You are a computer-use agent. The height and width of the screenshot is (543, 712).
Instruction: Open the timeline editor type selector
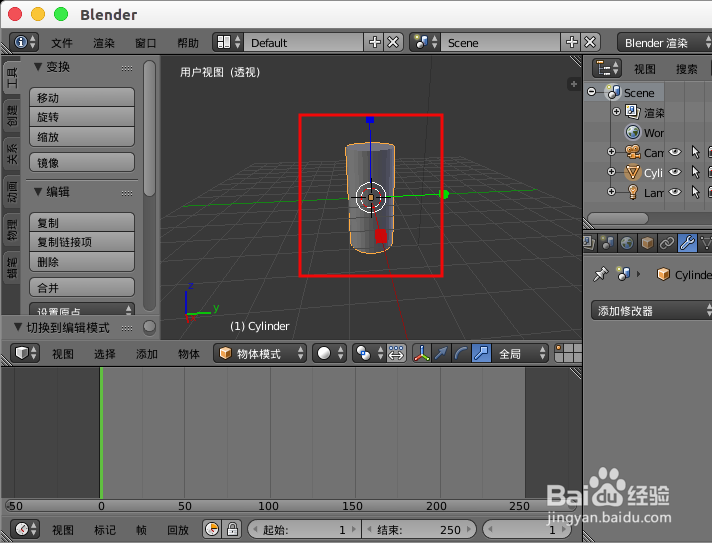tap(25, 529)
